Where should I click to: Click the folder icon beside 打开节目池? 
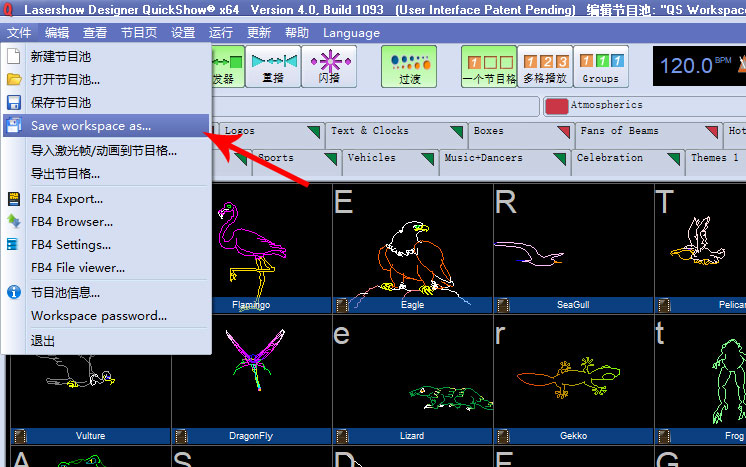click(14, 79)
